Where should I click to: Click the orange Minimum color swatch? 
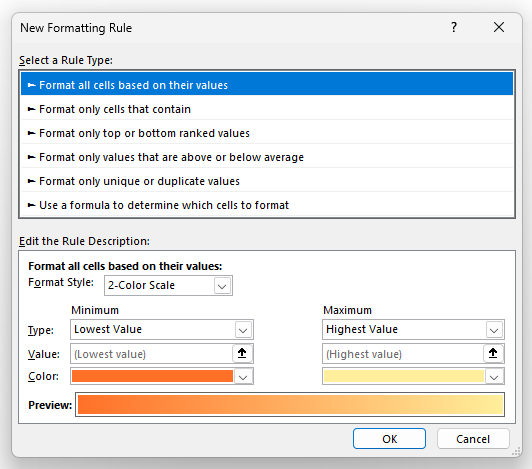pos(152,376)
